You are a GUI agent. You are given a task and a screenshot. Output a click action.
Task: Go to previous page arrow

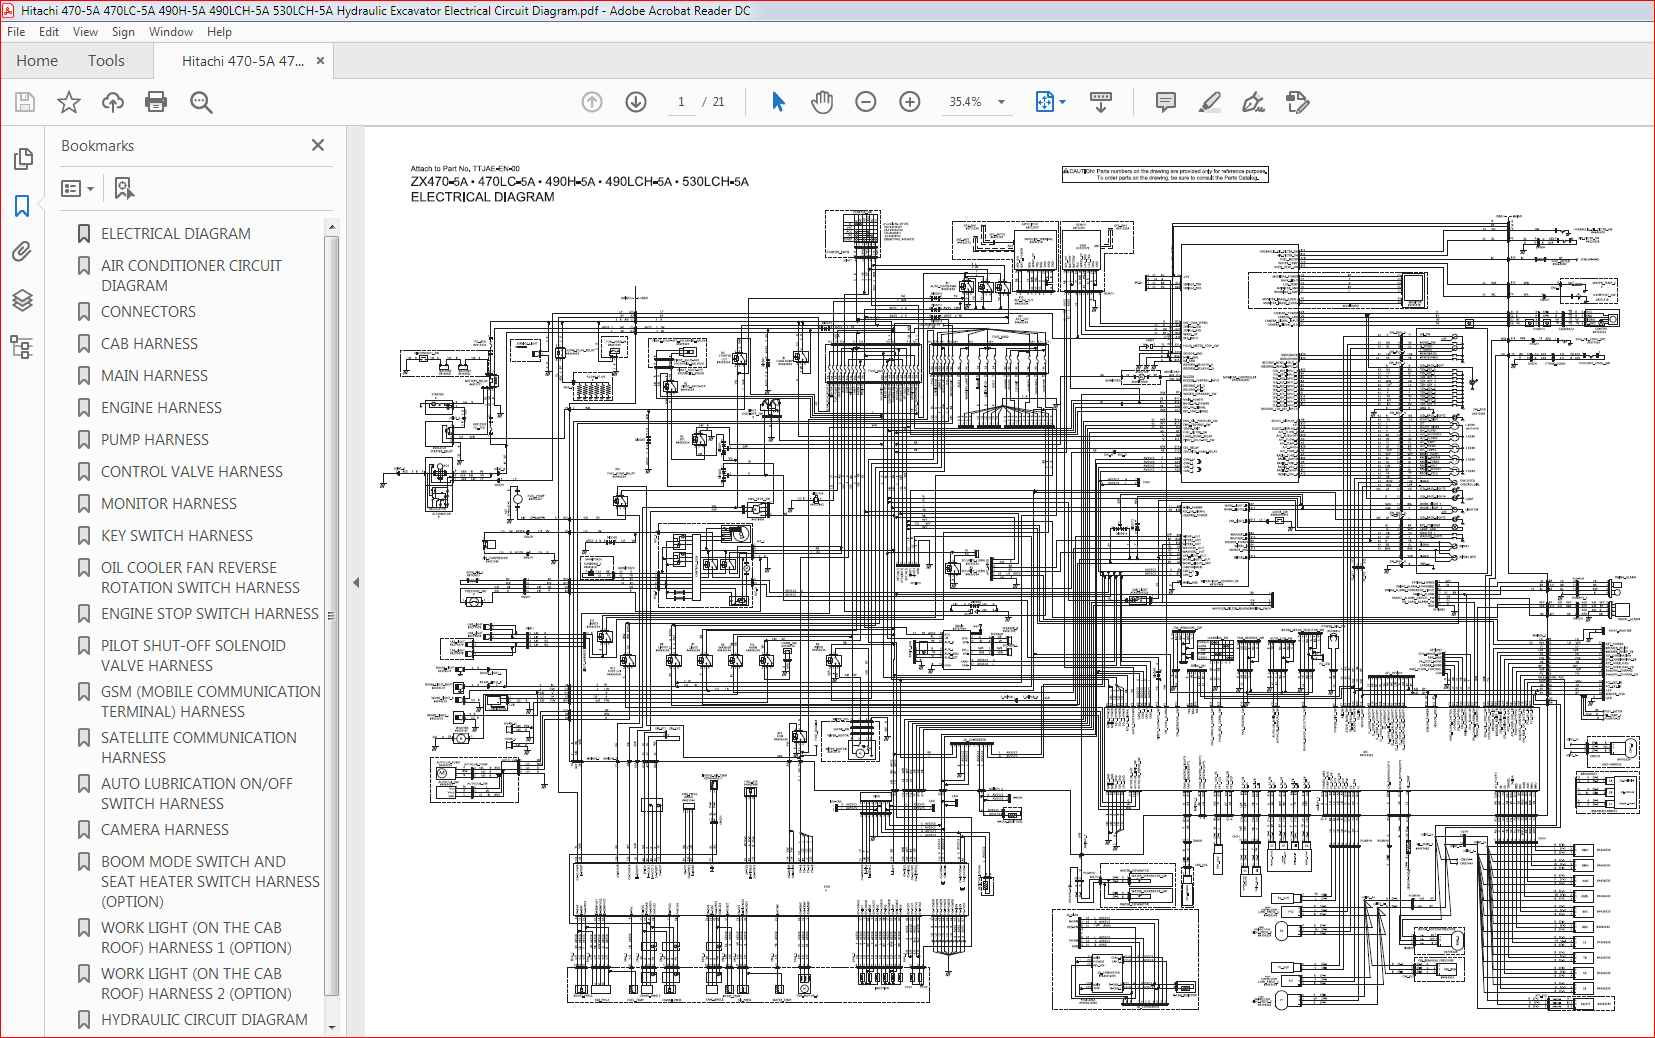point(592,102)
